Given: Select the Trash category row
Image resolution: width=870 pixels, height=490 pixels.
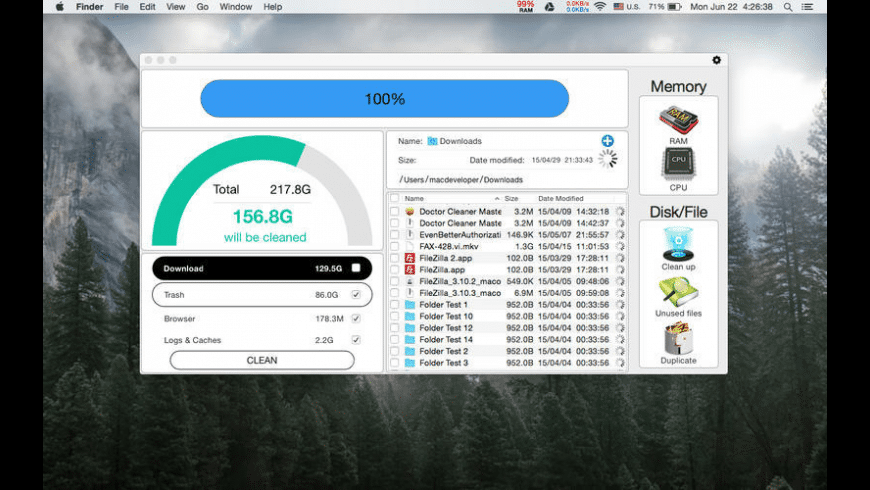Looking at the screenshot, I should (262, 295).
